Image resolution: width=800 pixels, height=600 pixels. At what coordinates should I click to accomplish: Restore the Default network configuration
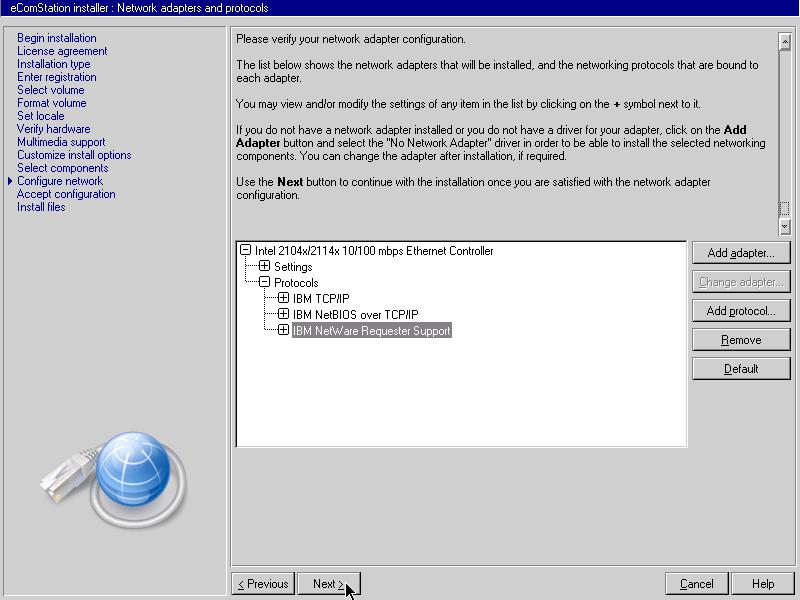point(741,369)
